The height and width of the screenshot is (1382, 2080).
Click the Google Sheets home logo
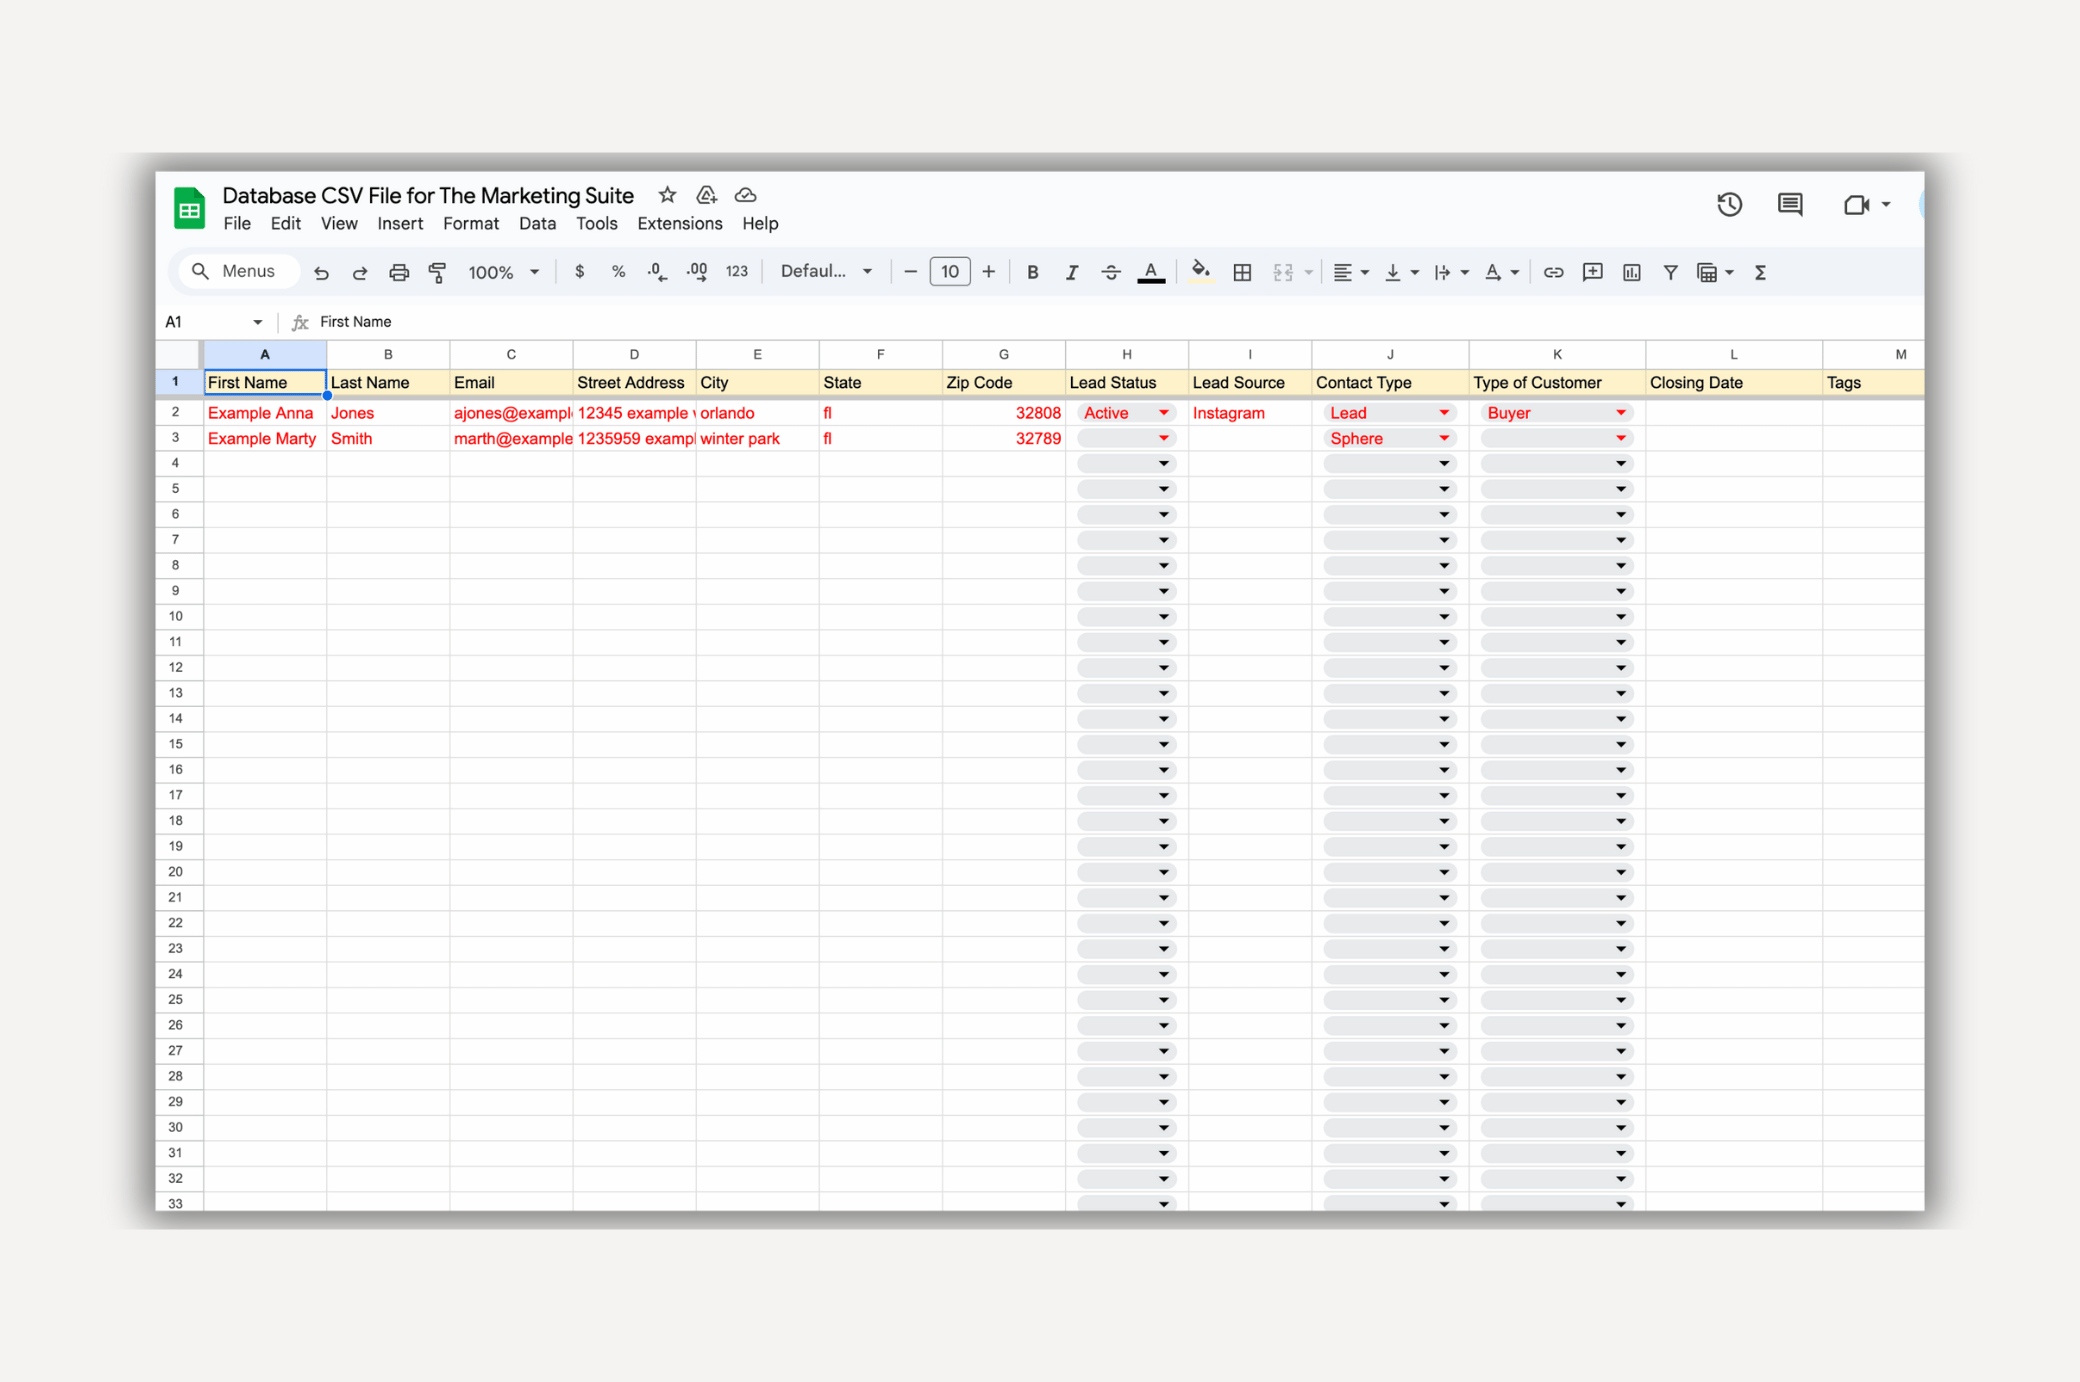[x=189, y=208]
